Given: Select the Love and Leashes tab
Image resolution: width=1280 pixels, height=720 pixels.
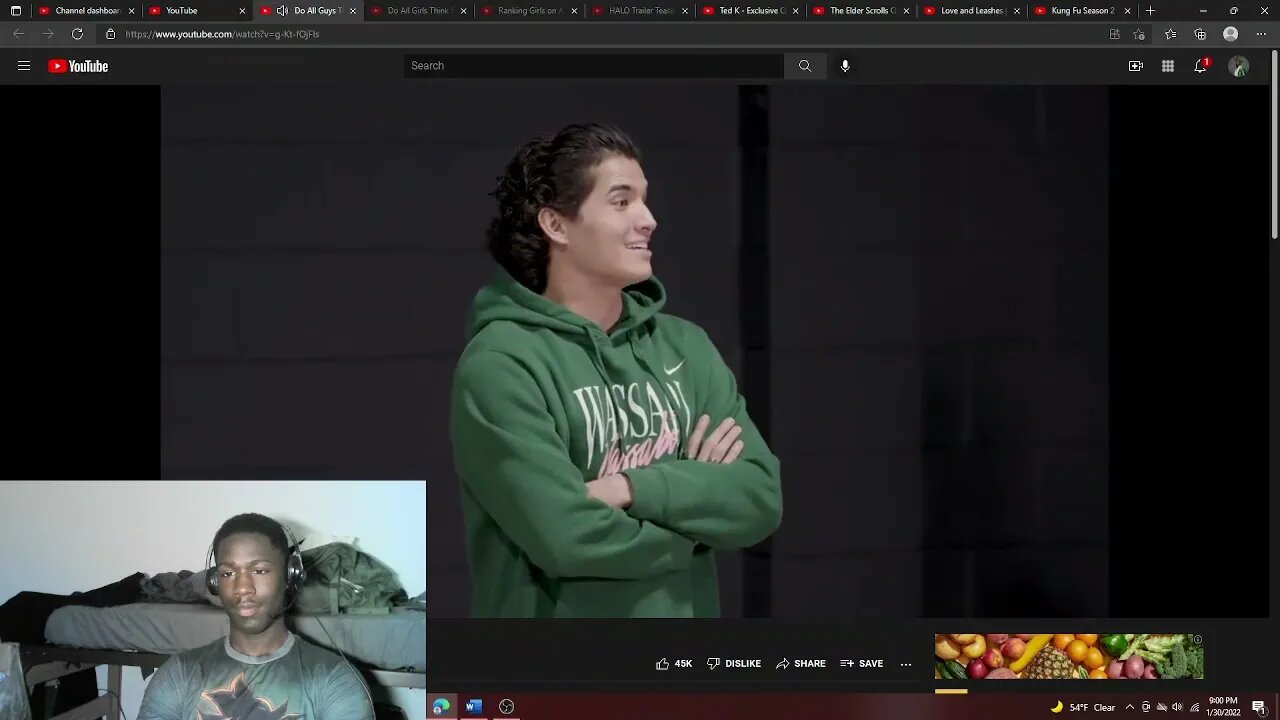Looking at the screenshot, I should [973, 11].
